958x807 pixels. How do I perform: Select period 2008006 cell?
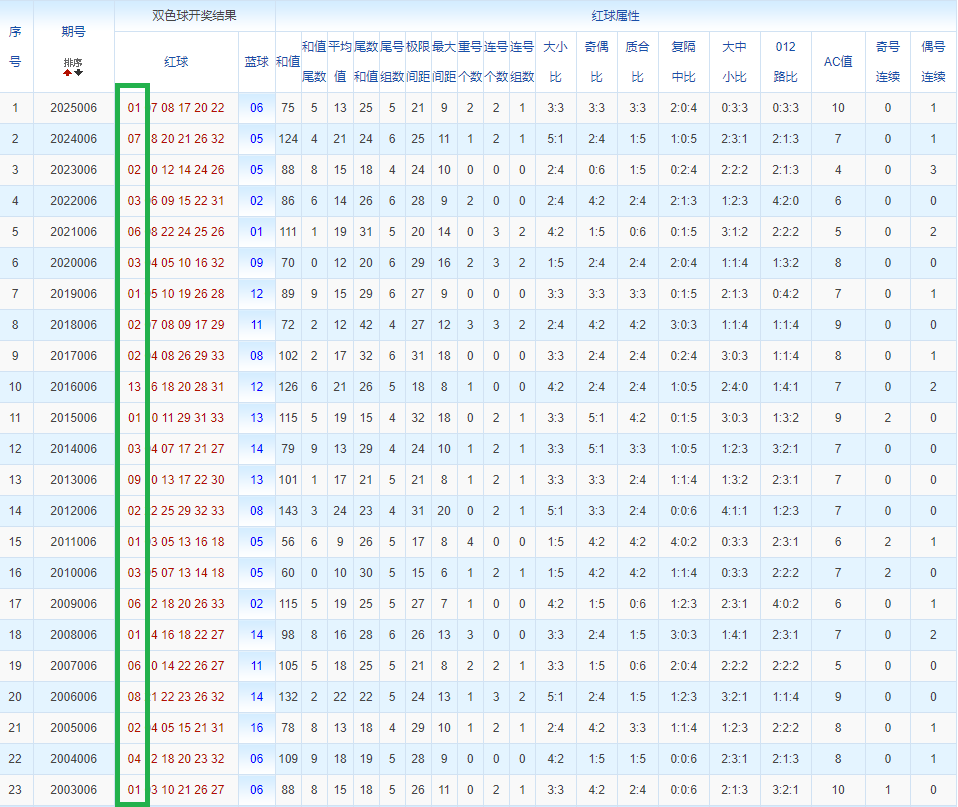point(73,635)
